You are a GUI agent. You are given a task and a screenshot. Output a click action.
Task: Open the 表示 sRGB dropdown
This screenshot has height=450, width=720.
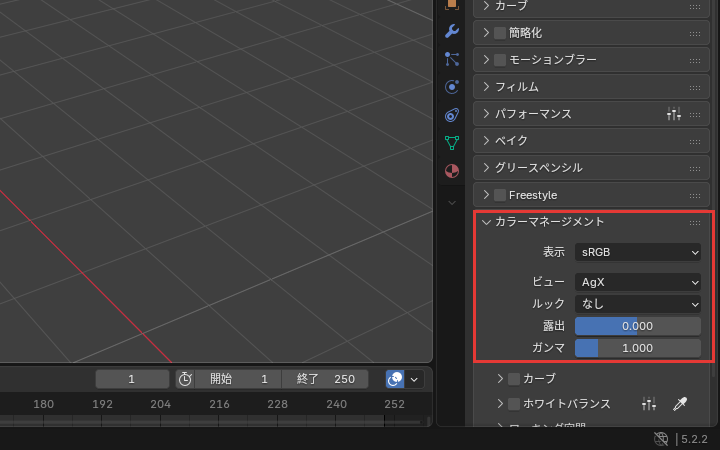point(638,252)
